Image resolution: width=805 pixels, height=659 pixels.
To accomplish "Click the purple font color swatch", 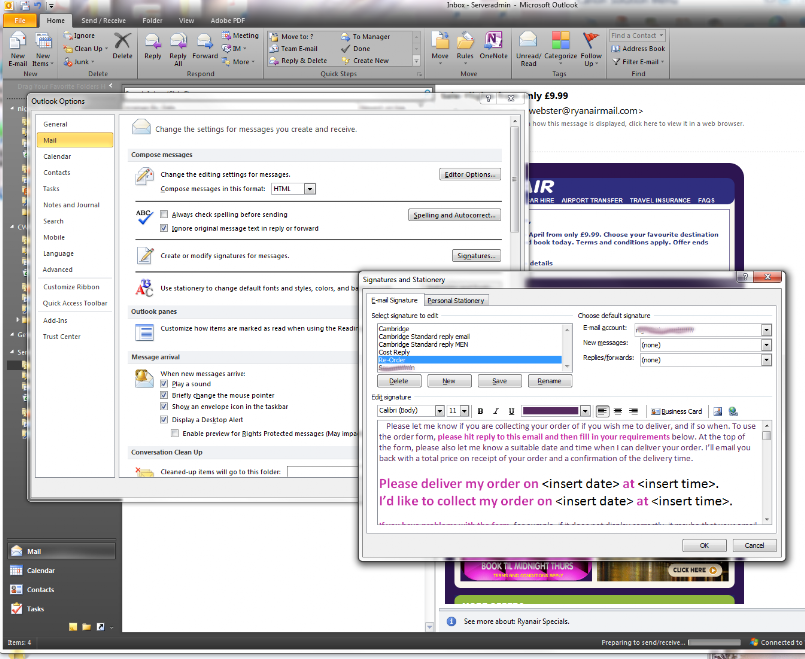I will point(550,411).
